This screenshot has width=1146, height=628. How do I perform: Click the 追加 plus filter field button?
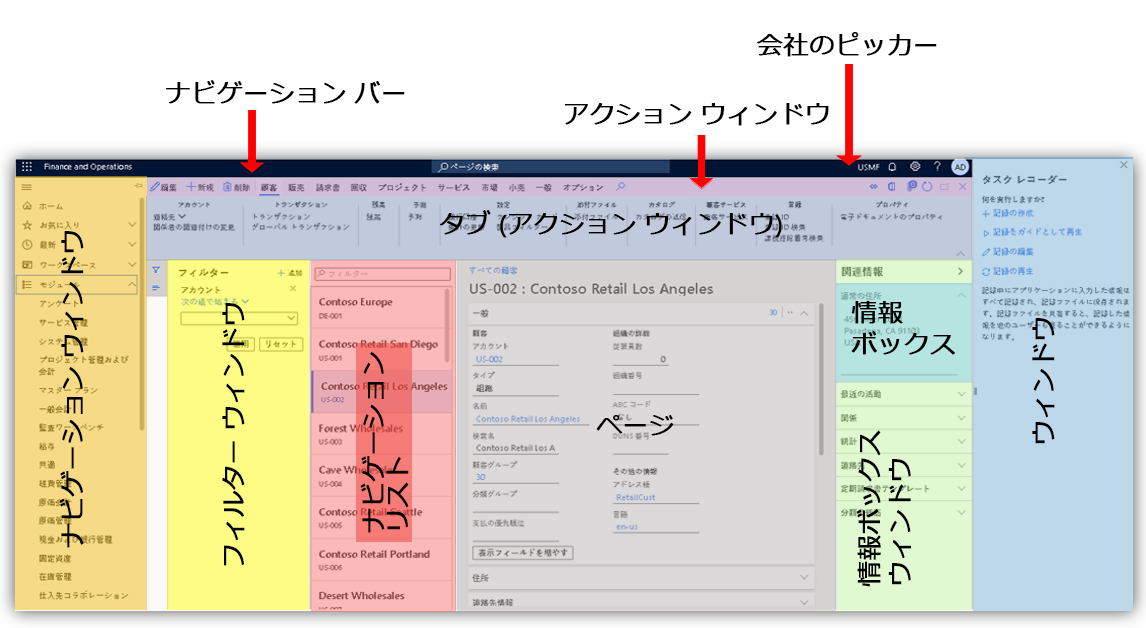tap(289, 273)
